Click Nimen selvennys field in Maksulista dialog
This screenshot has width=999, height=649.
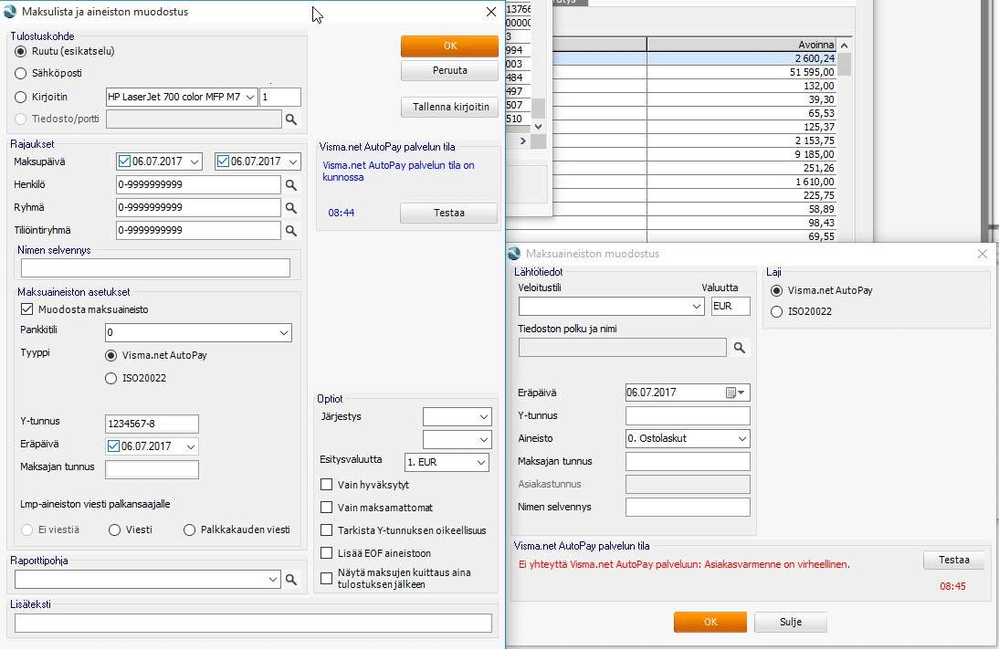155,268
